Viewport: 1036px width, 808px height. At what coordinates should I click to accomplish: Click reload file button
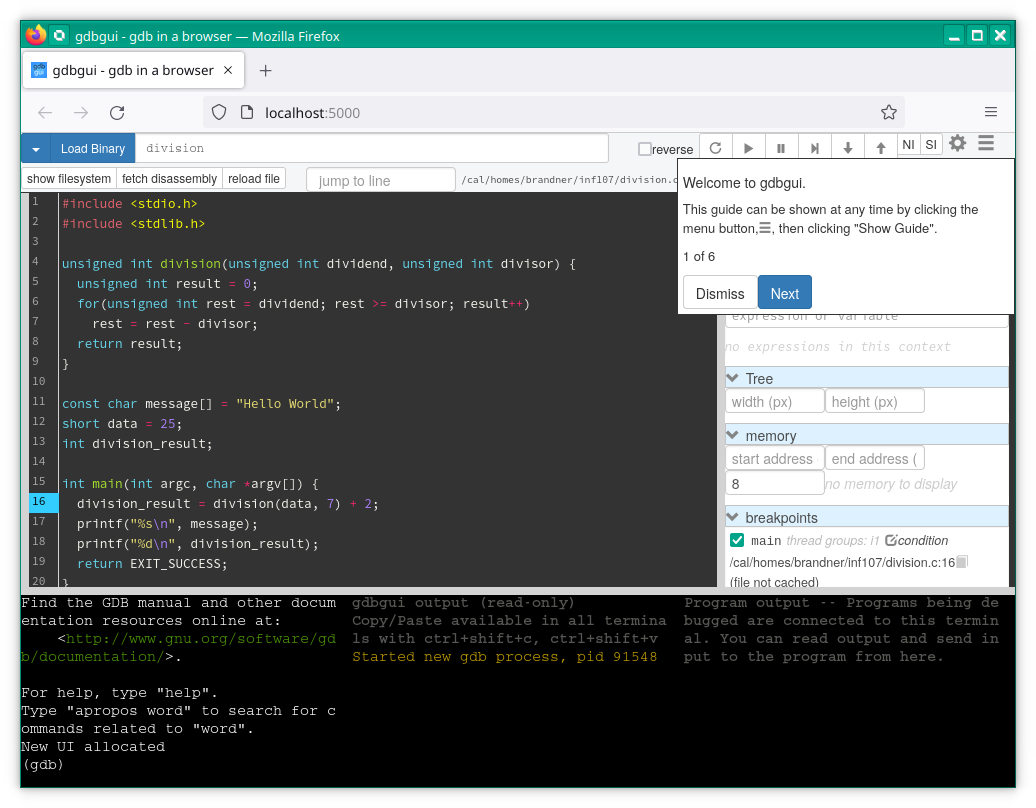point(254,179)
